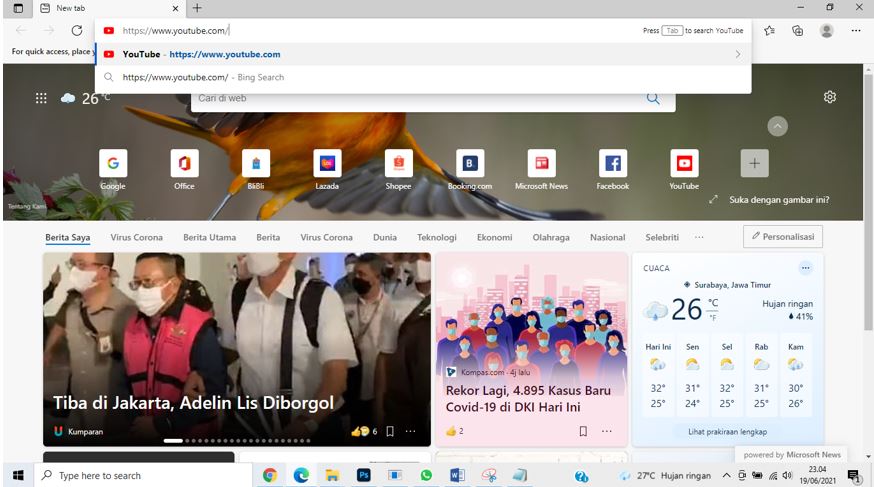Open the app launcher grid icon
874x487 pixels.
tap(41, 98)
